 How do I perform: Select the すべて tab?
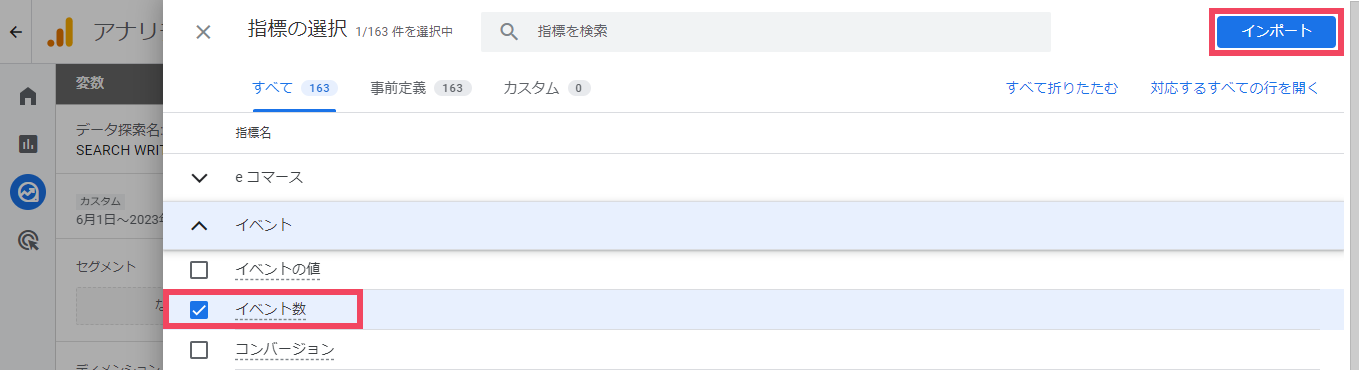(294, 88)
